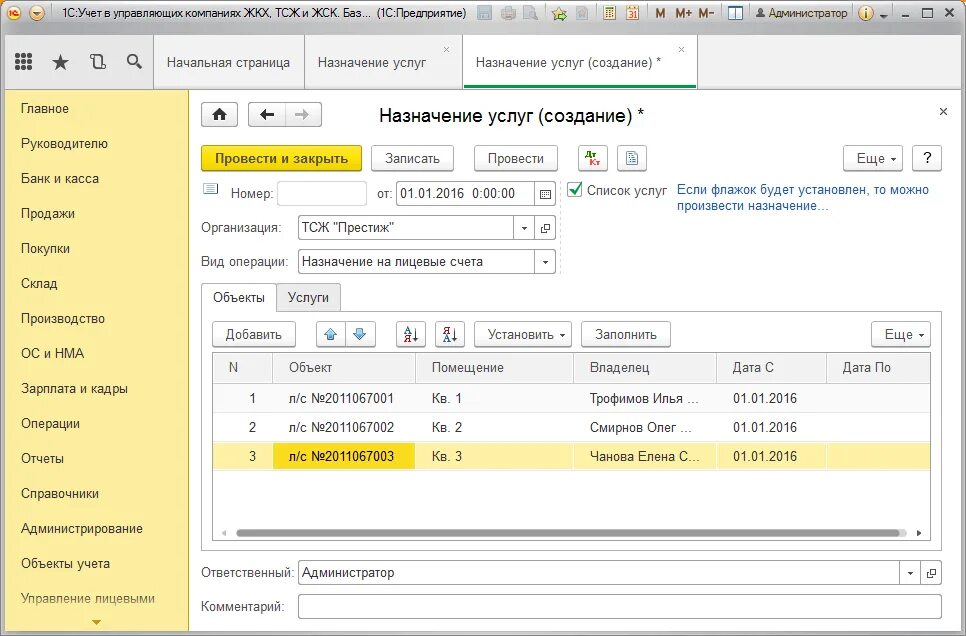
Task: Select owner cell Смирнов Олег
Action: pos(644,427)
